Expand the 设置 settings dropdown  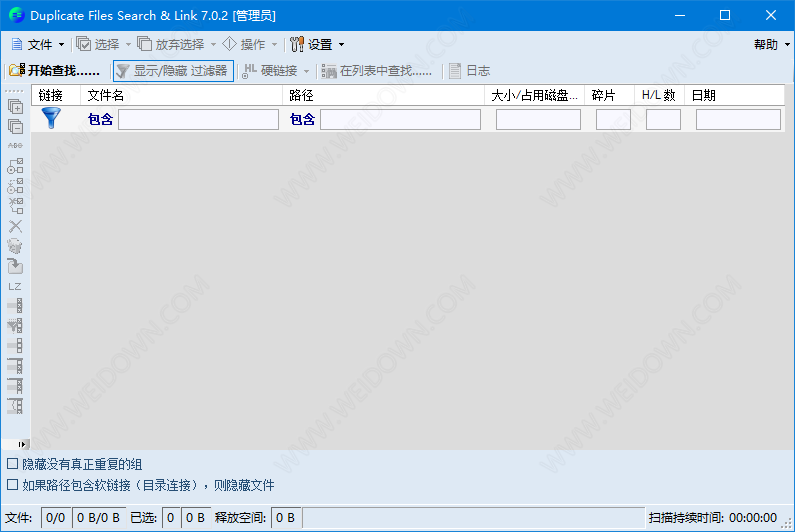[317, 44]
